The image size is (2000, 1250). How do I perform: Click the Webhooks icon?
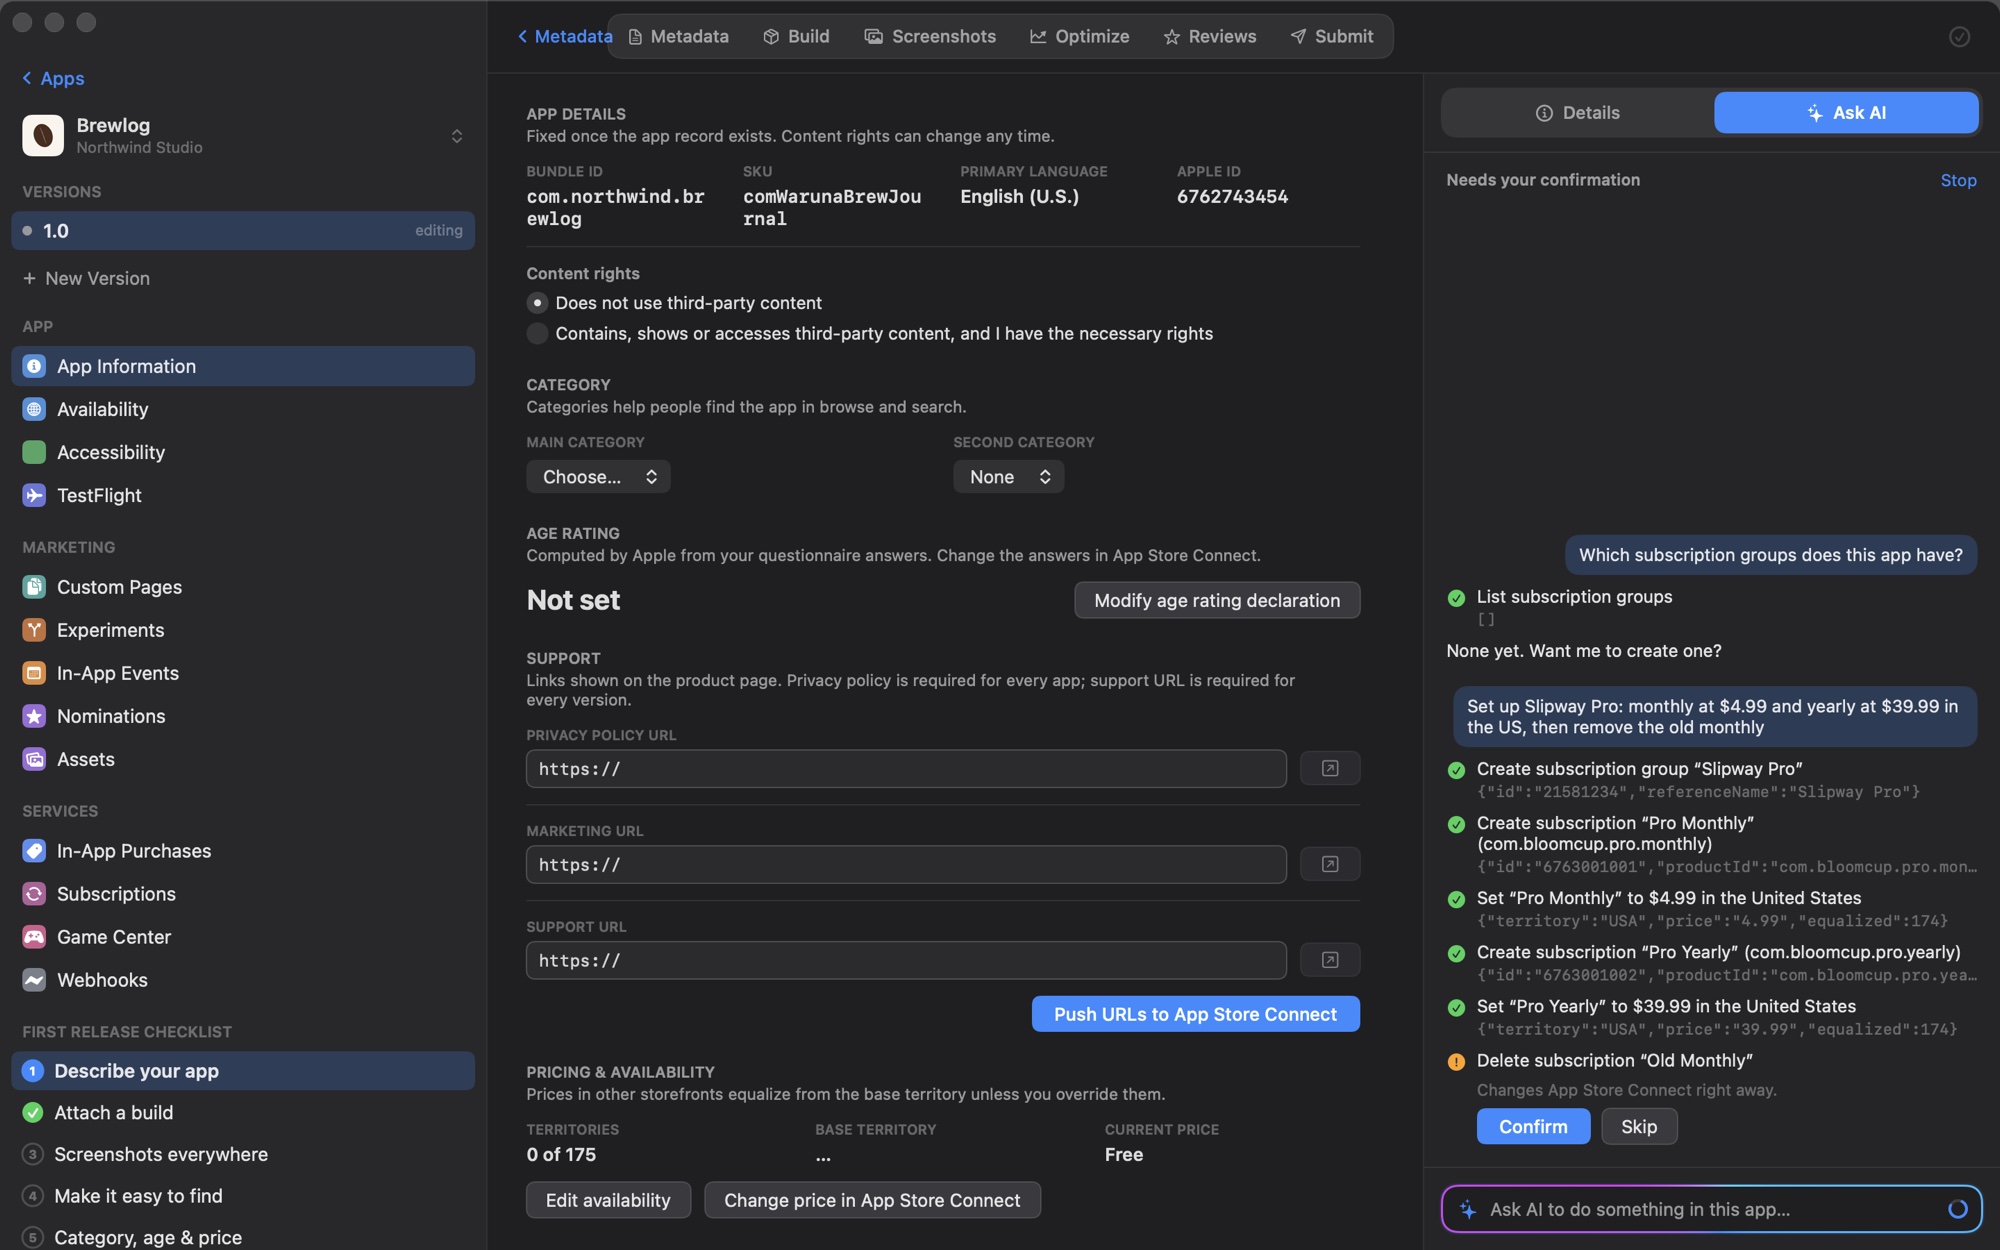click(34, 980)
